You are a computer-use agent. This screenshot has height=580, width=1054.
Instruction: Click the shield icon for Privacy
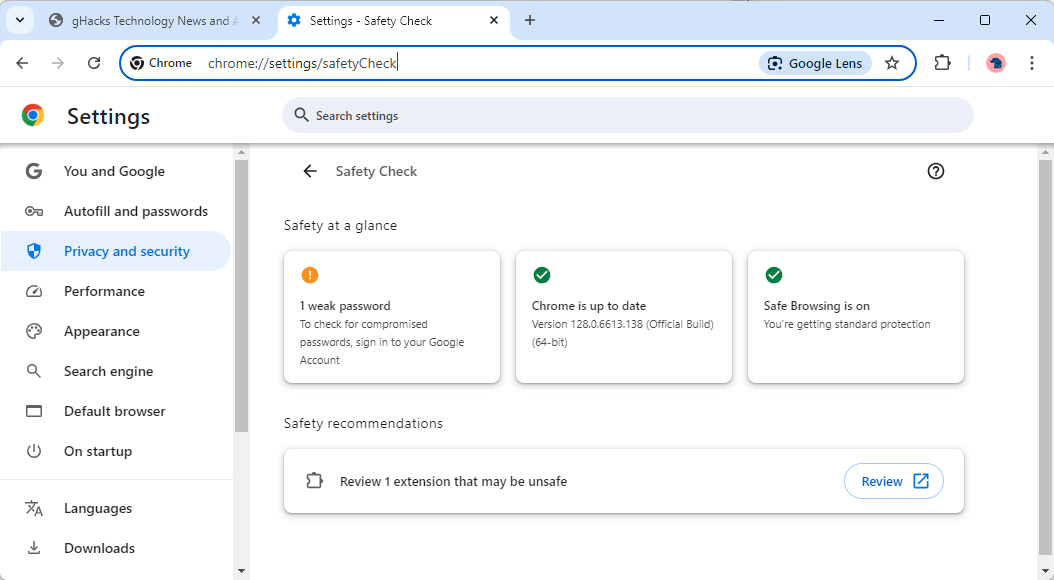[x=34, y=251]
